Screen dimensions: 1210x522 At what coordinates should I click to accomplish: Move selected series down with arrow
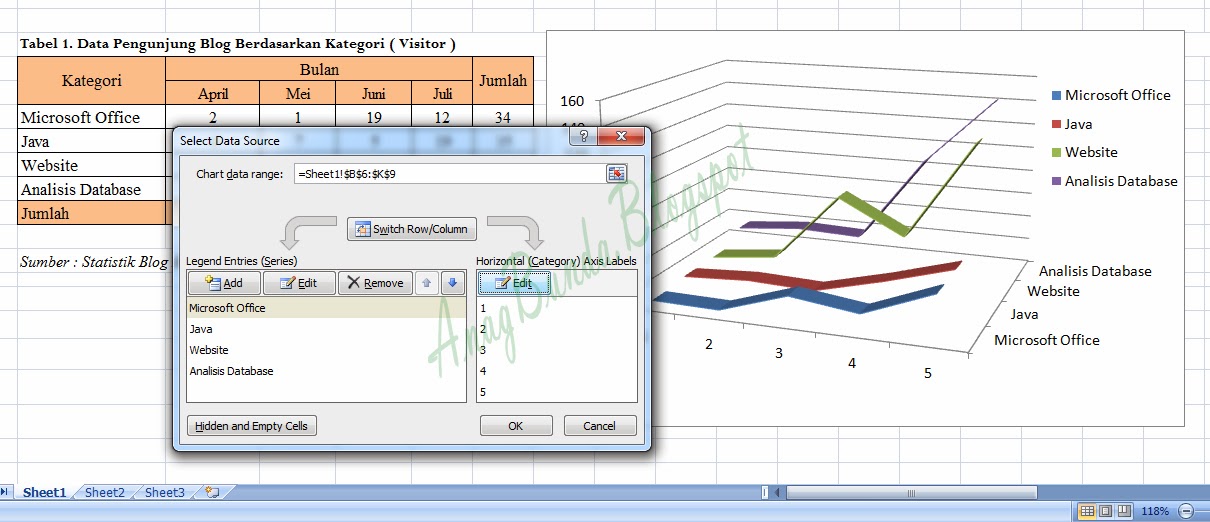pyautogui.click(x=453, y=283)
